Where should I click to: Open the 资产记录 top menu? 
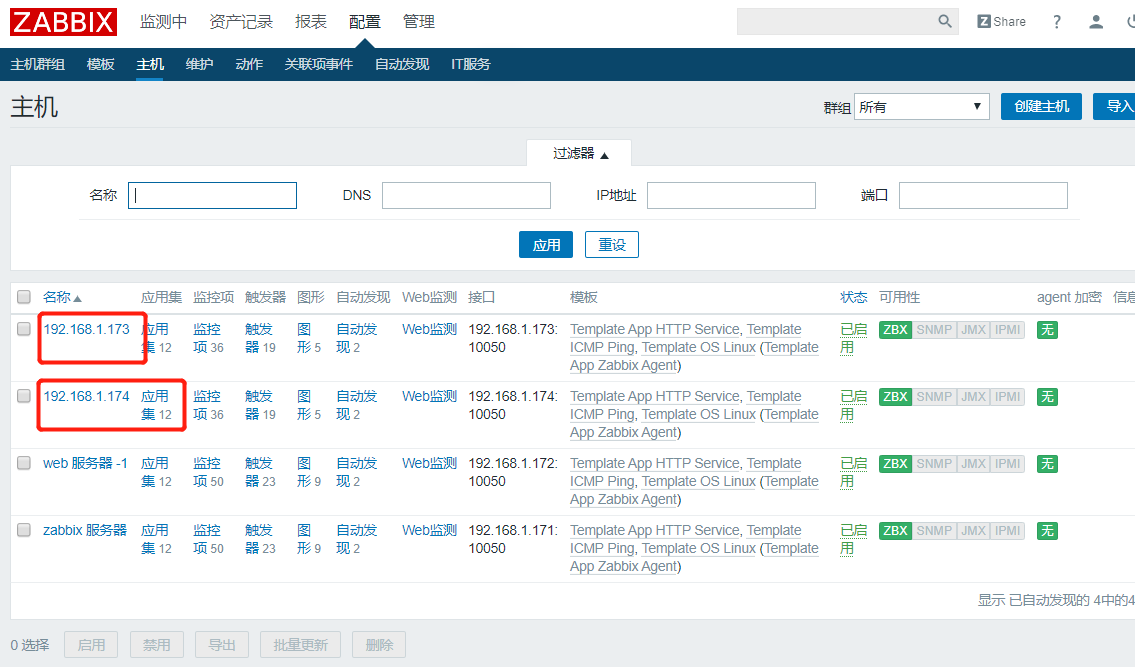click(241, 22)
